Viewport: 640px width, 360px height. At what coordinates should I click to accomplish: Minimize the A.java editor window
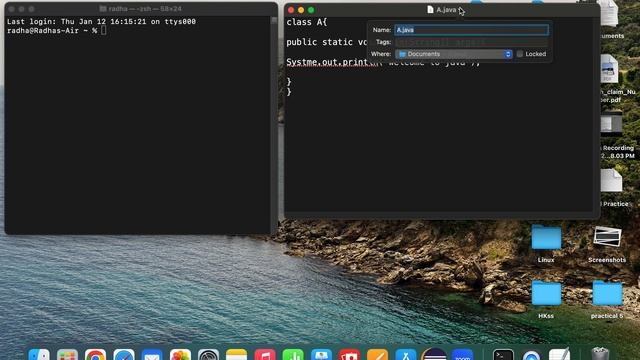[x=301, y=10]
